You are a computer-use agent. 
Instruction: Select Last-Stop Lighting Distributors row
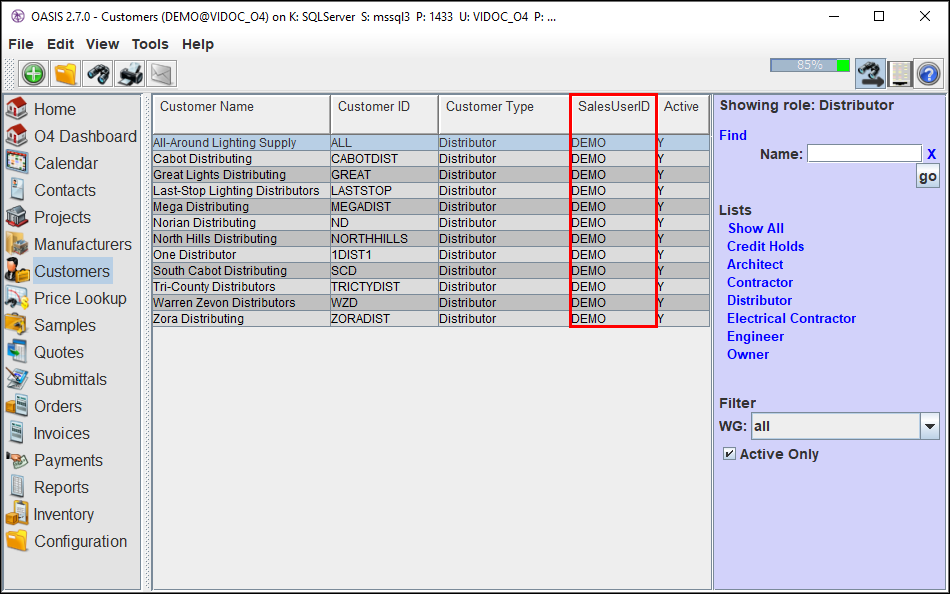click(x=431, y=190)
